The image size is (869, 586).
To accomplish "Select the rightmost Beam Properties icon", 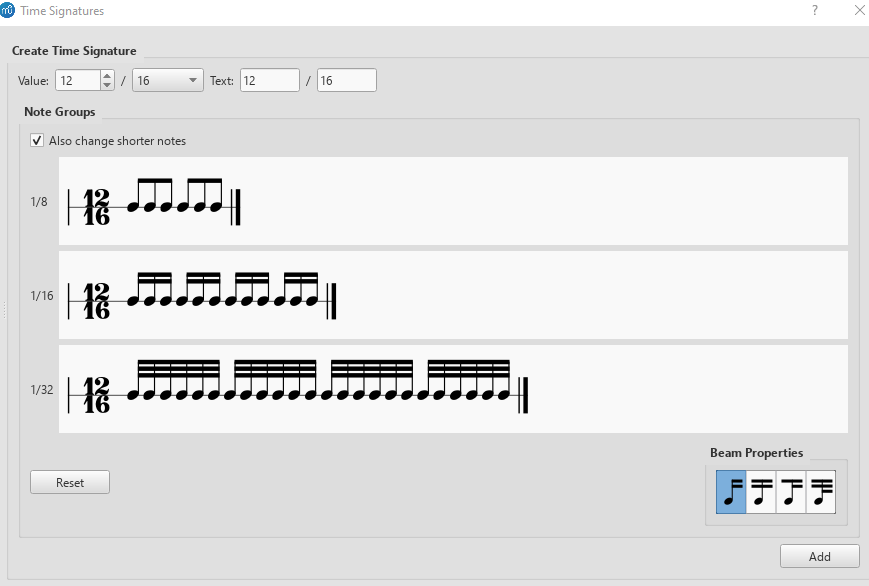I will point(821,491).
